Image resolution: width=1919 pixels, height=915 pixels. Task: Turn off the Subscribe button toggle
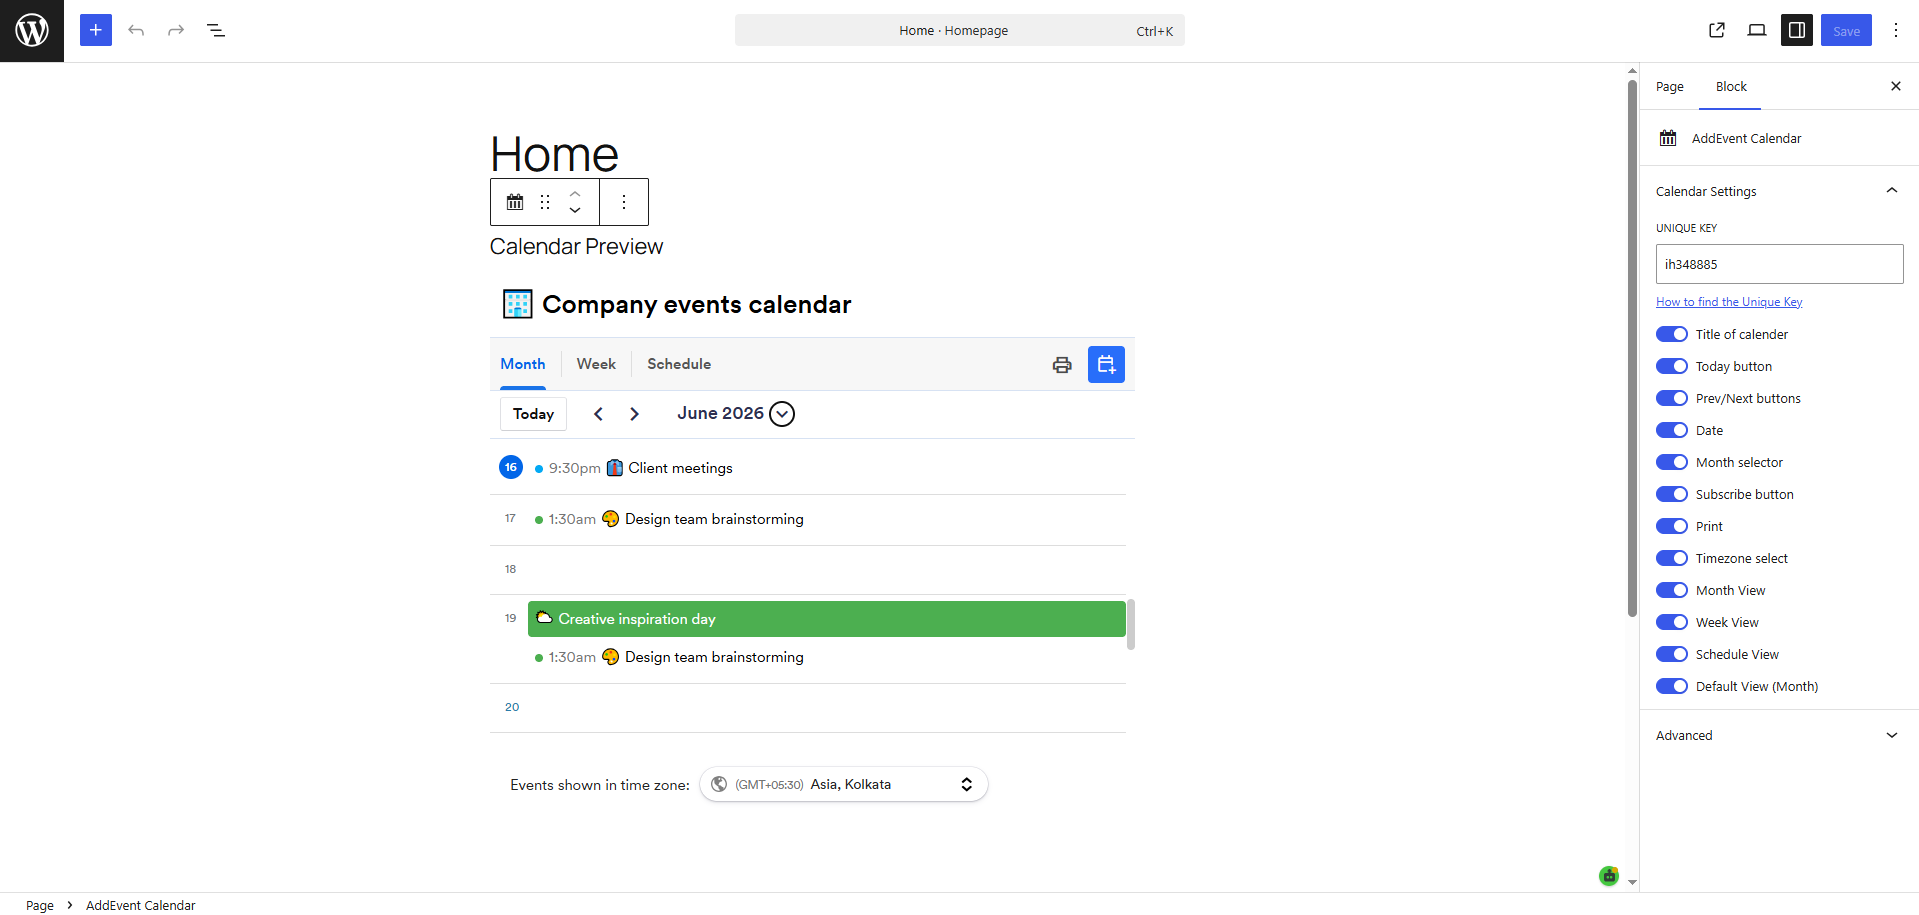coord(1672,494)
